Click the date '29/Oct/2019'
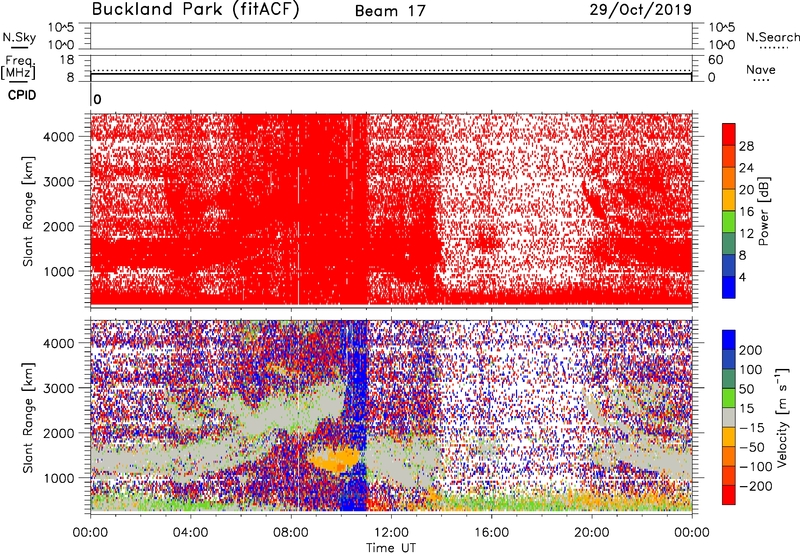This screenshot has width=800, height=554. coord(641,10)
